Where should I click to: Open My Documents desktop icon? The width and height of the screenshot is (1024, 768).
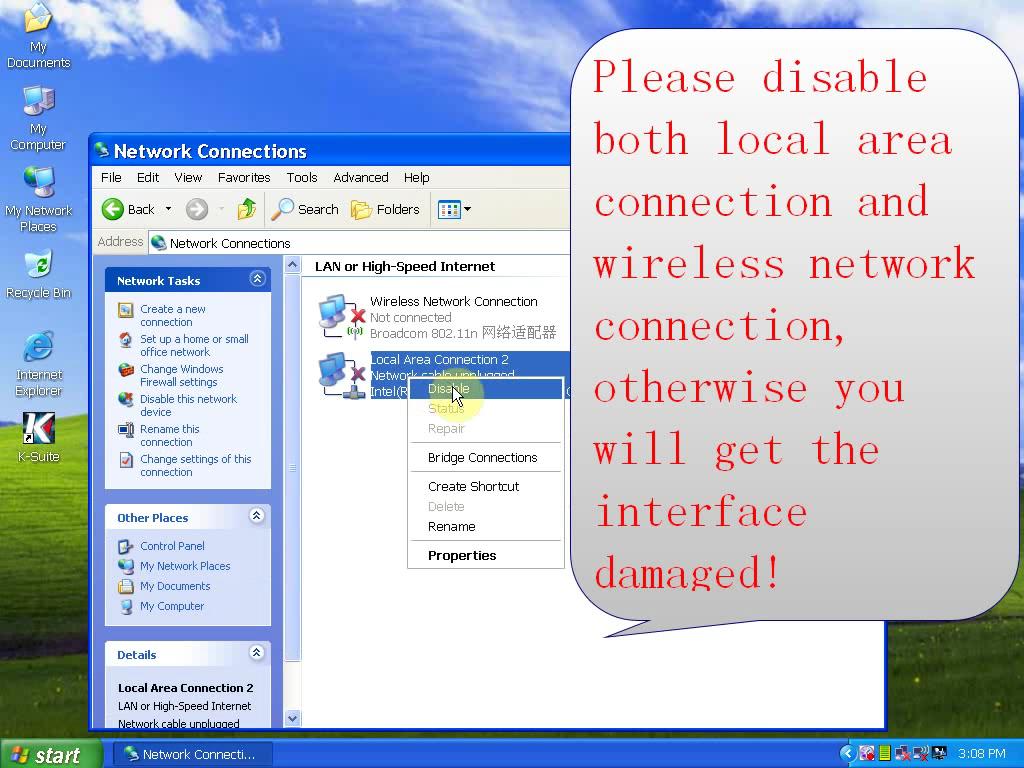[x=38, y=36]
